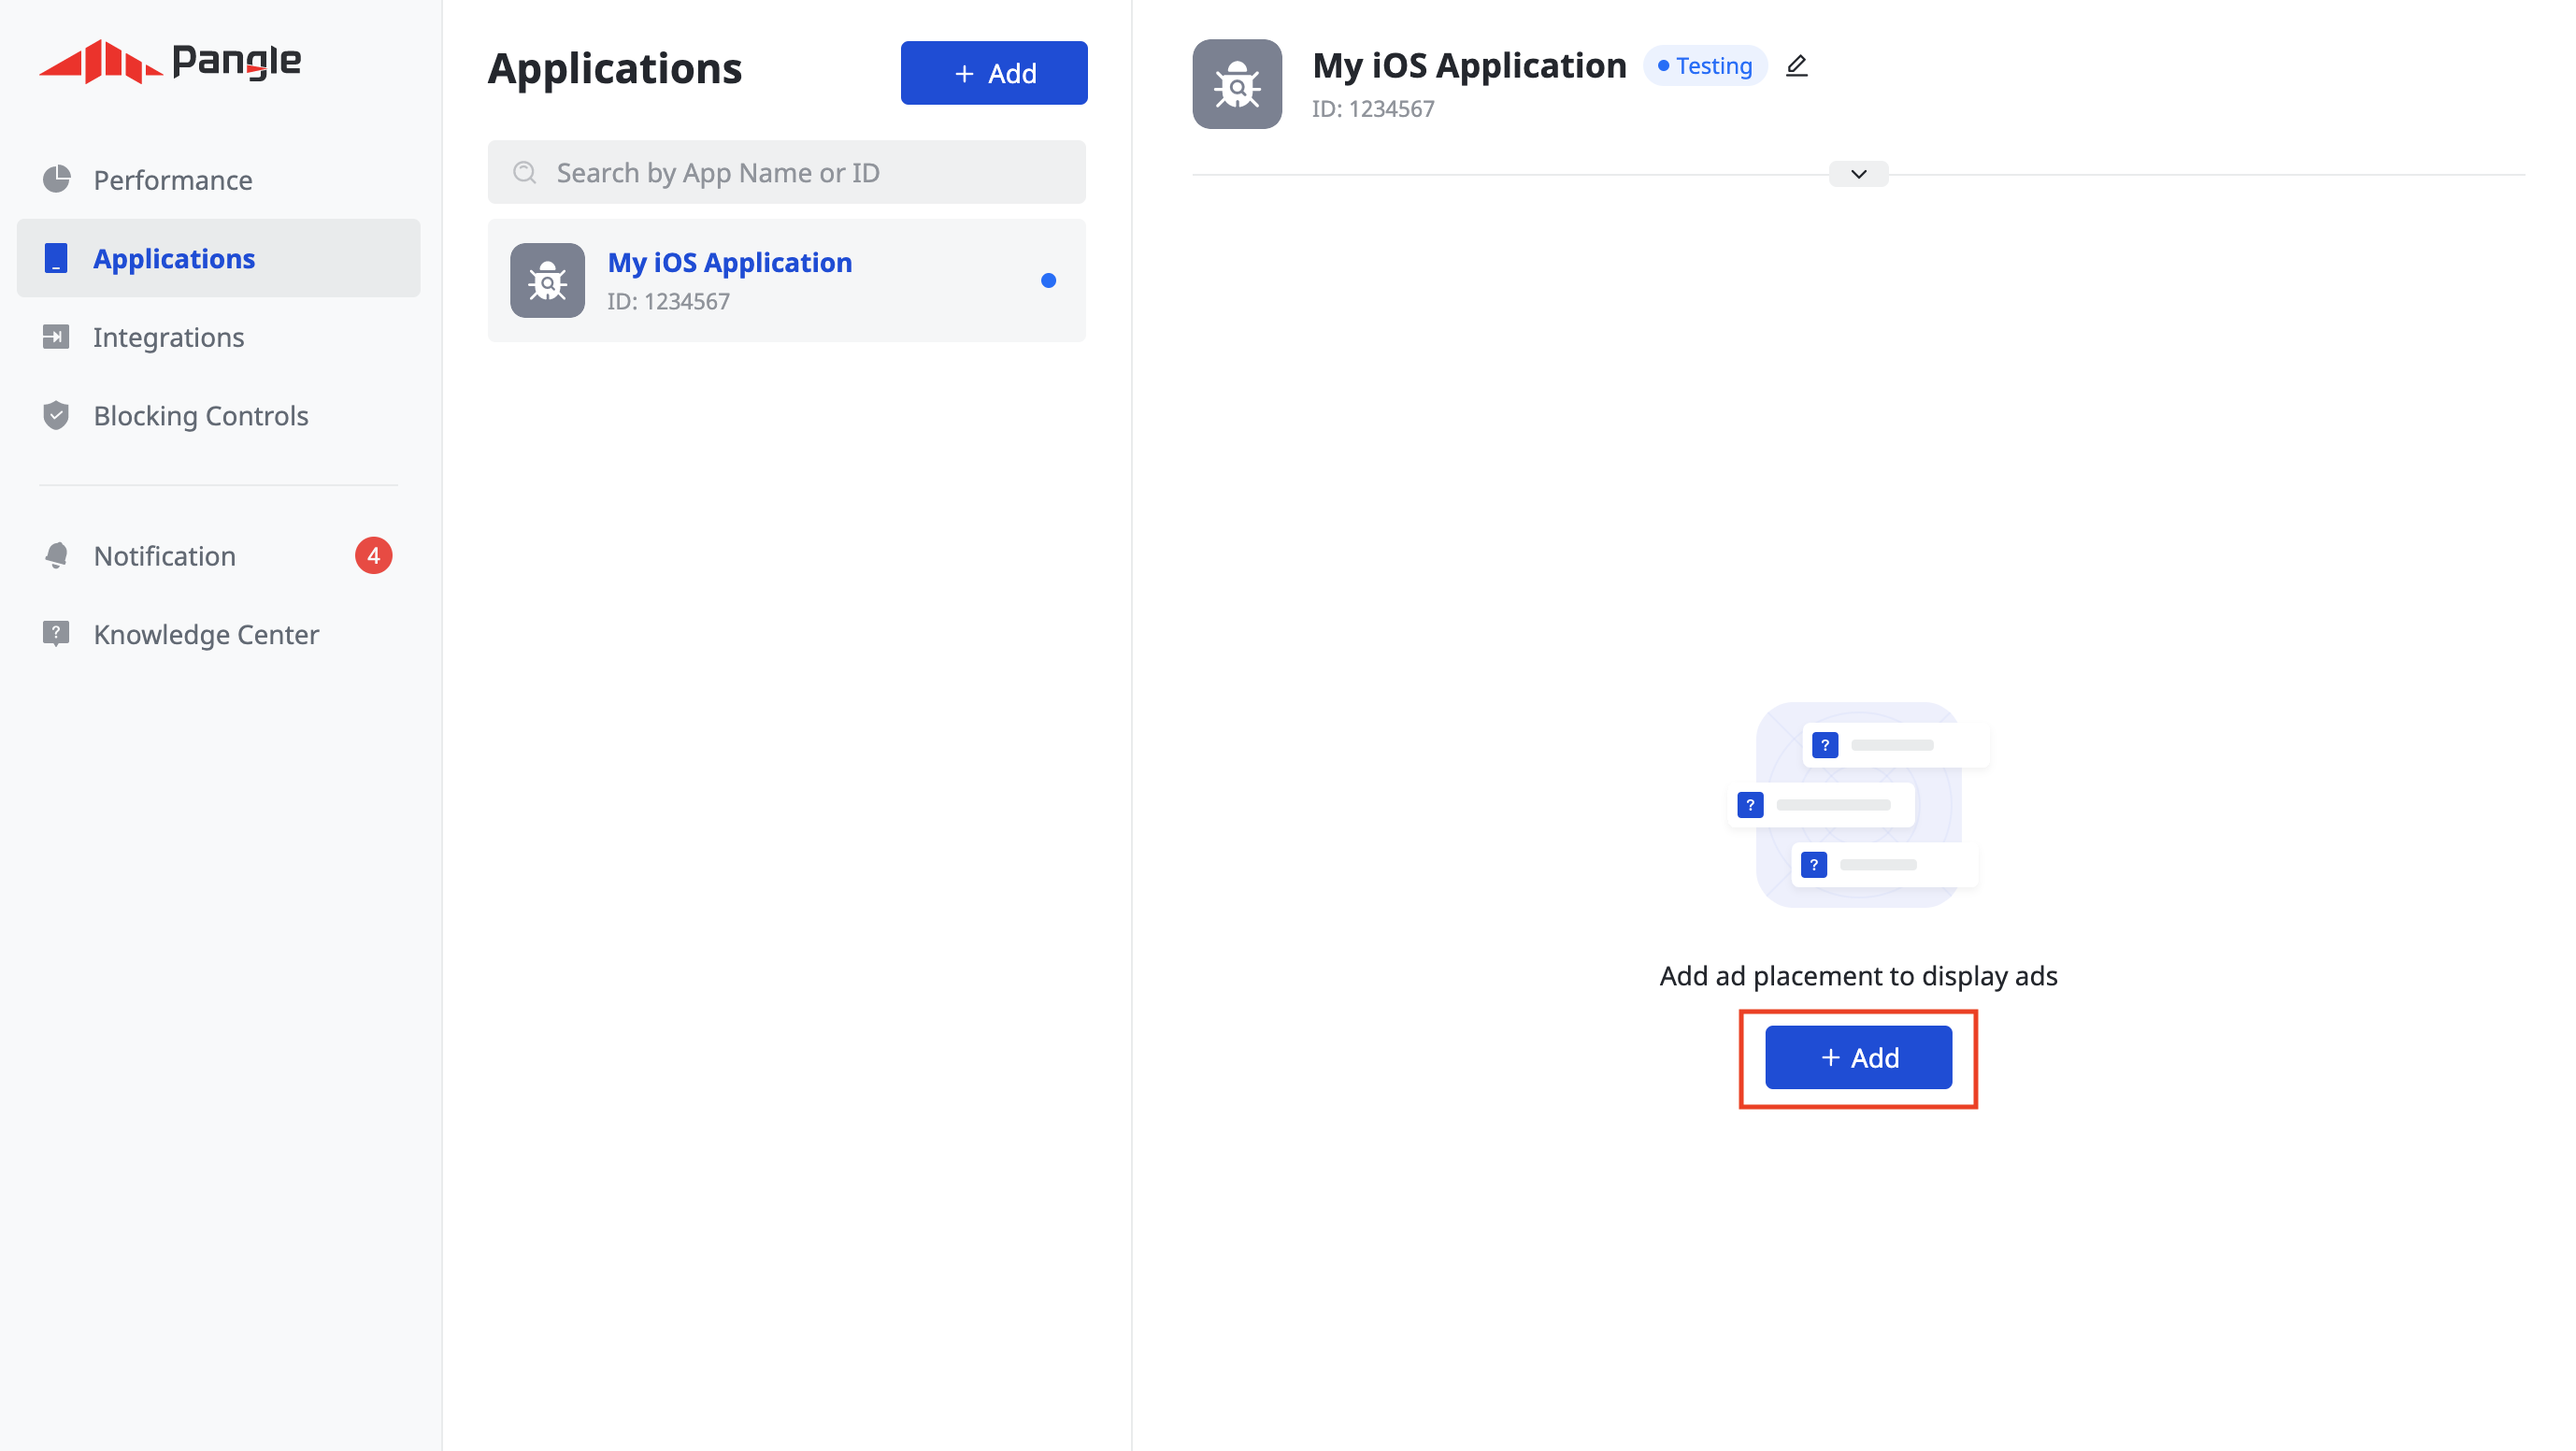The width and height of the screenshot is (2576, 1451).
Task: Click the Pangle logo
Action: pos(170,62)
